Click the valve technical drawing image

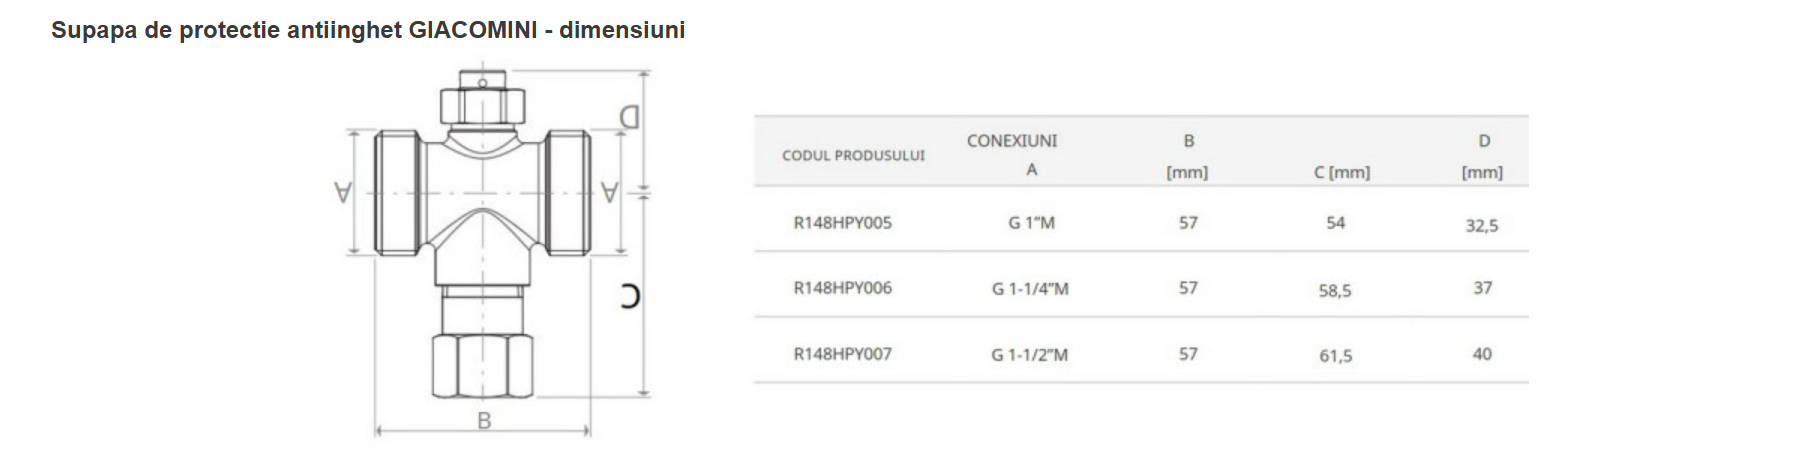click(494, 254)
